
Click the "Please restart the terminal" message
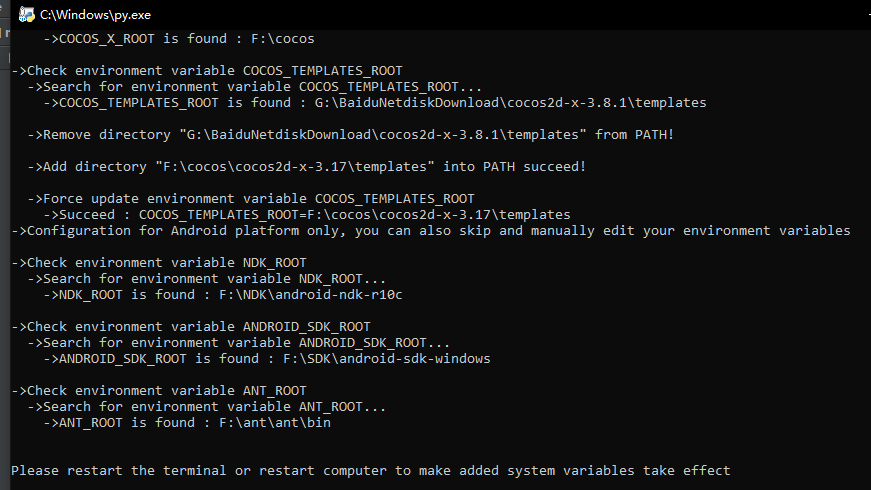[x=370, y=470]
